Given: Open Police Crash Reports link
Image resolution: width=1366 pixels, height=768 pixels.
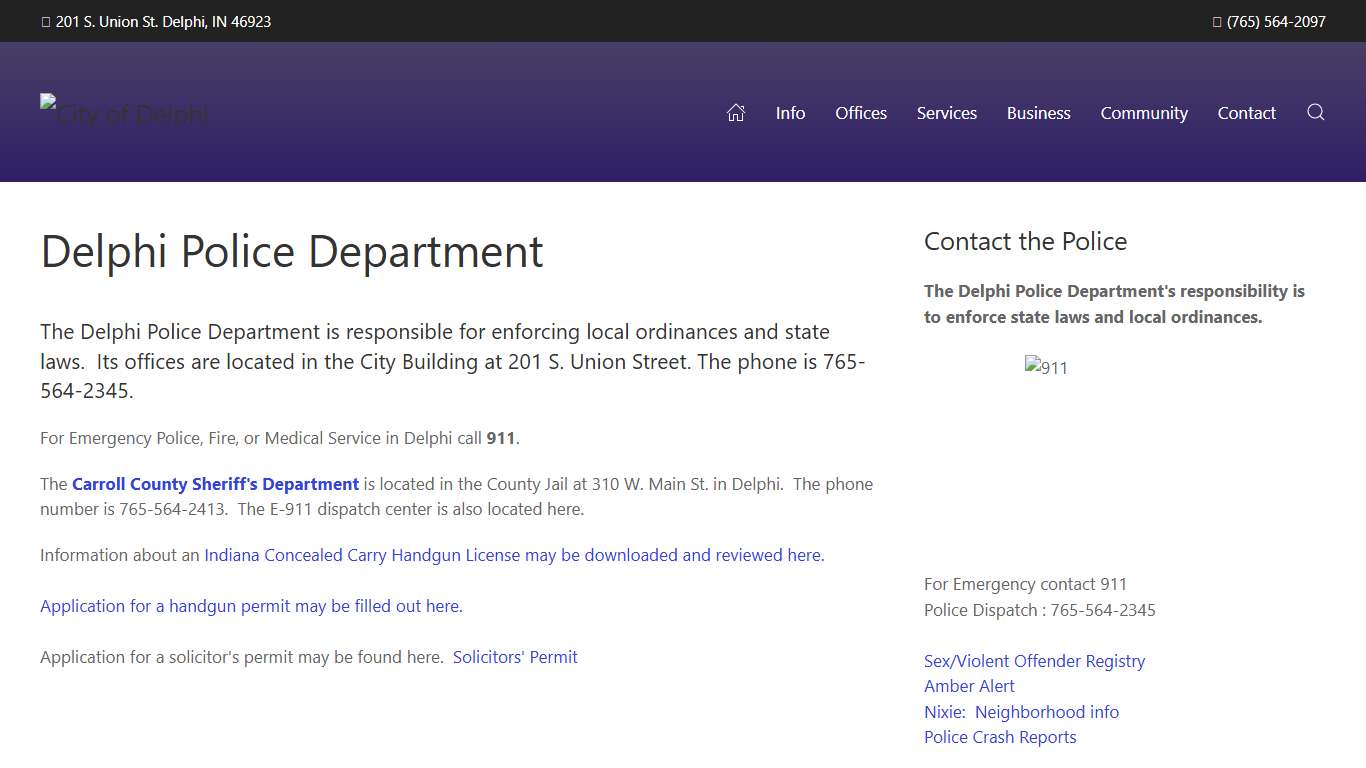Looking at the screenshot, I should 1000,737.
